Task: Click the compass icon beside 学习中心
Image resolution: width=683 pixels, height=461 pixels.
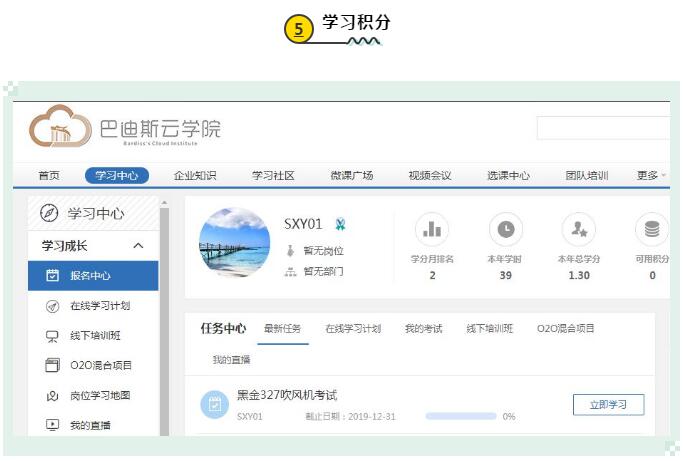Action: point(49,213)
